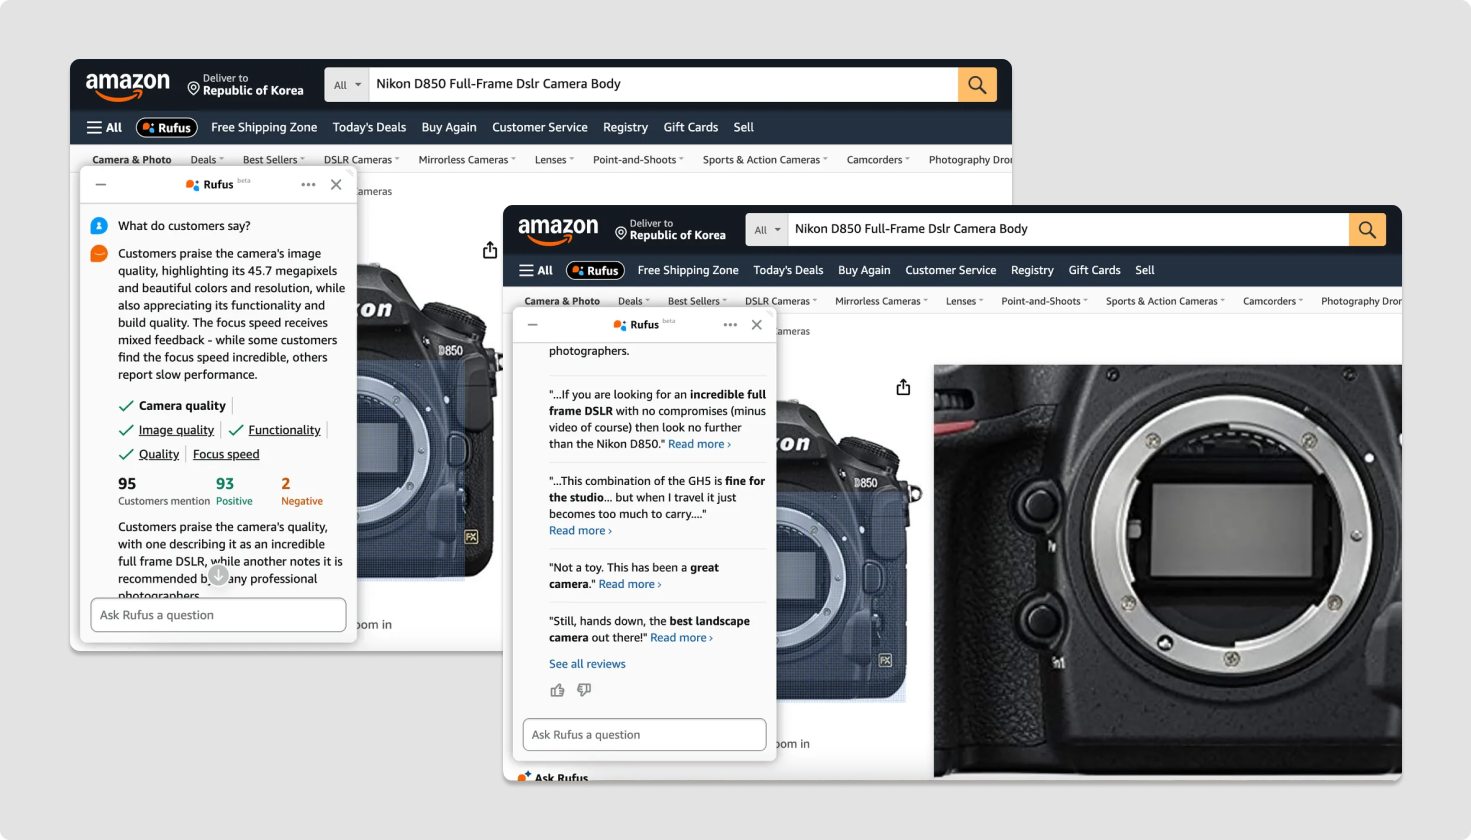Image resolution: width=1471 pixels, height=840 pixels.
Task: Open the See all reviews link
Action: (x=587, y=664)
